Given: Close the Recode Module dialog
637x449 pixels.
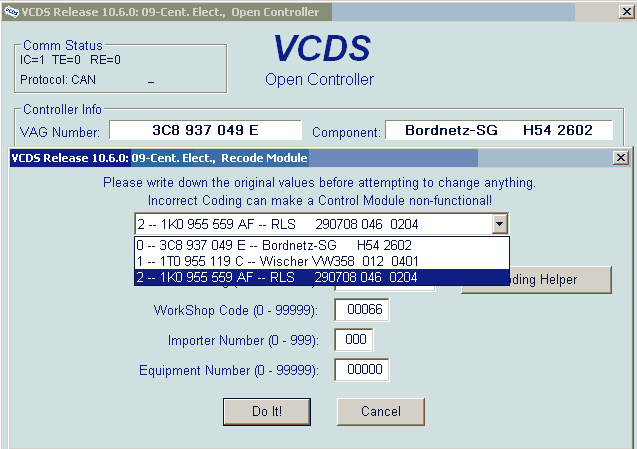Looking at the screenshot, I should 621,158.
